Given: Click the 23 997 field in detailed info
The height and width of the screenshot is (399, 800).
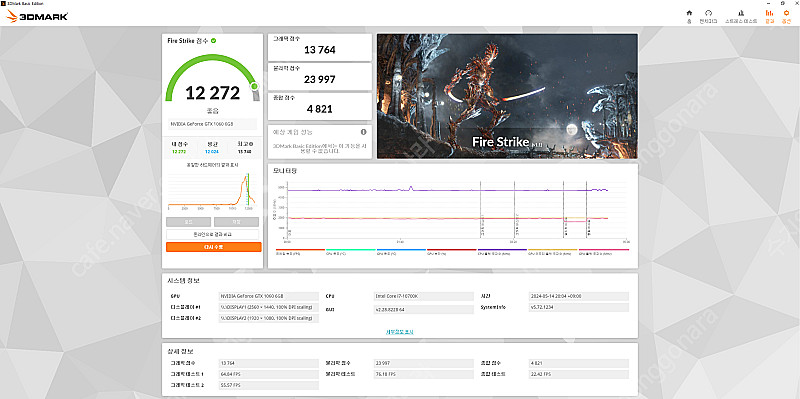Looking at the screenshot, I should (x=423, y=363).
